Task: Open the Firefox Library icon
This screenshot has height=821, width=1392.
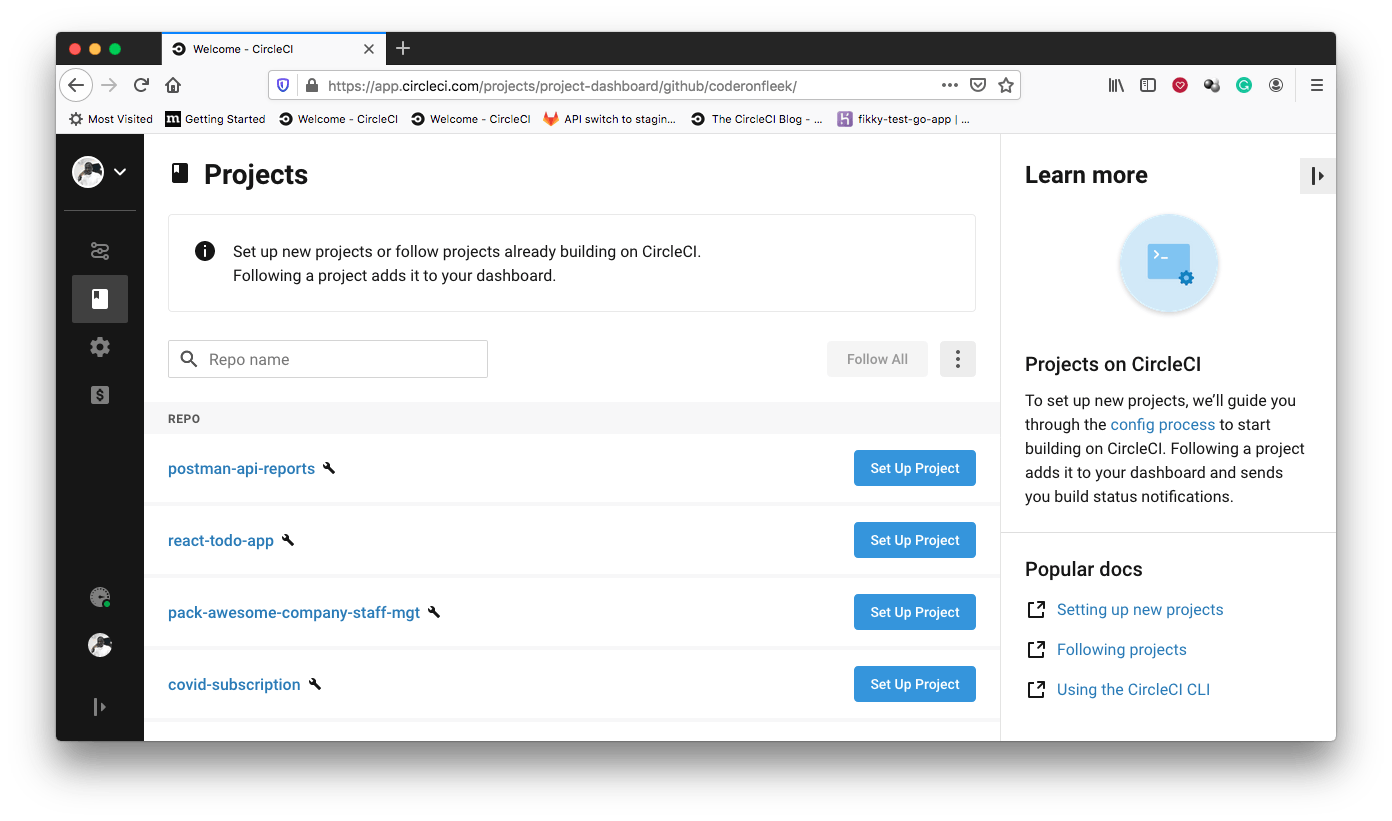Action: click(x=1116, y=85)
